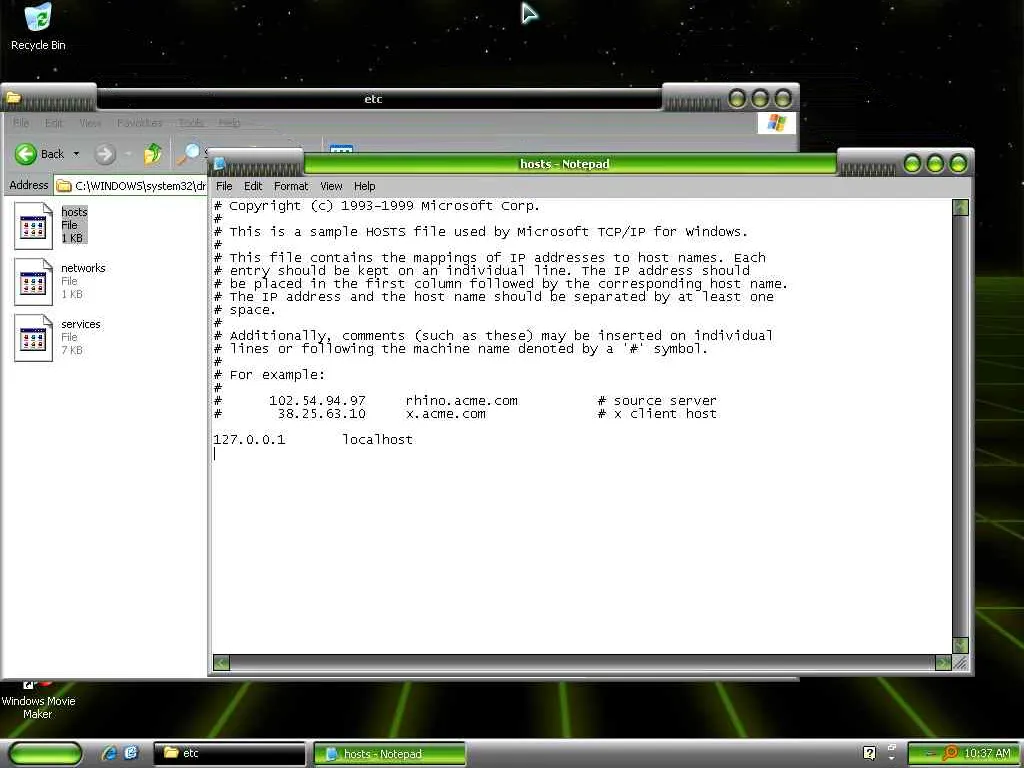The width and height of the screenshot is (1024, 768).
Task: Open Help menu in etc window
Action: coord(229,123)
